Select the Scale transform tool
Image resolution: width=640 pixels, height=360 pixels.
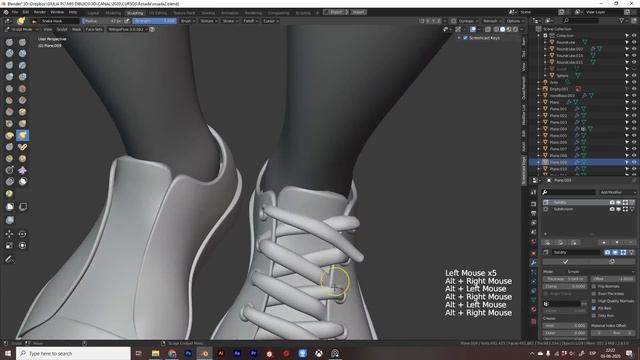[x=9, y=245]
